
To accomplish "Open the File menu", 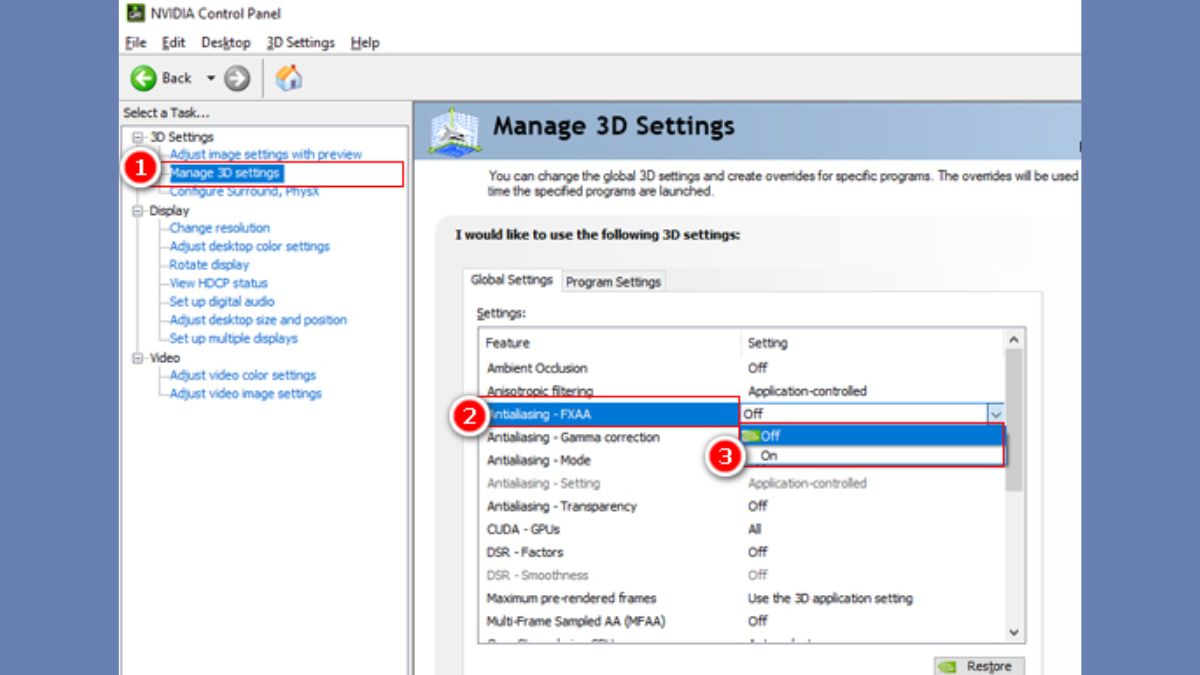I will [x=136, y=42].
